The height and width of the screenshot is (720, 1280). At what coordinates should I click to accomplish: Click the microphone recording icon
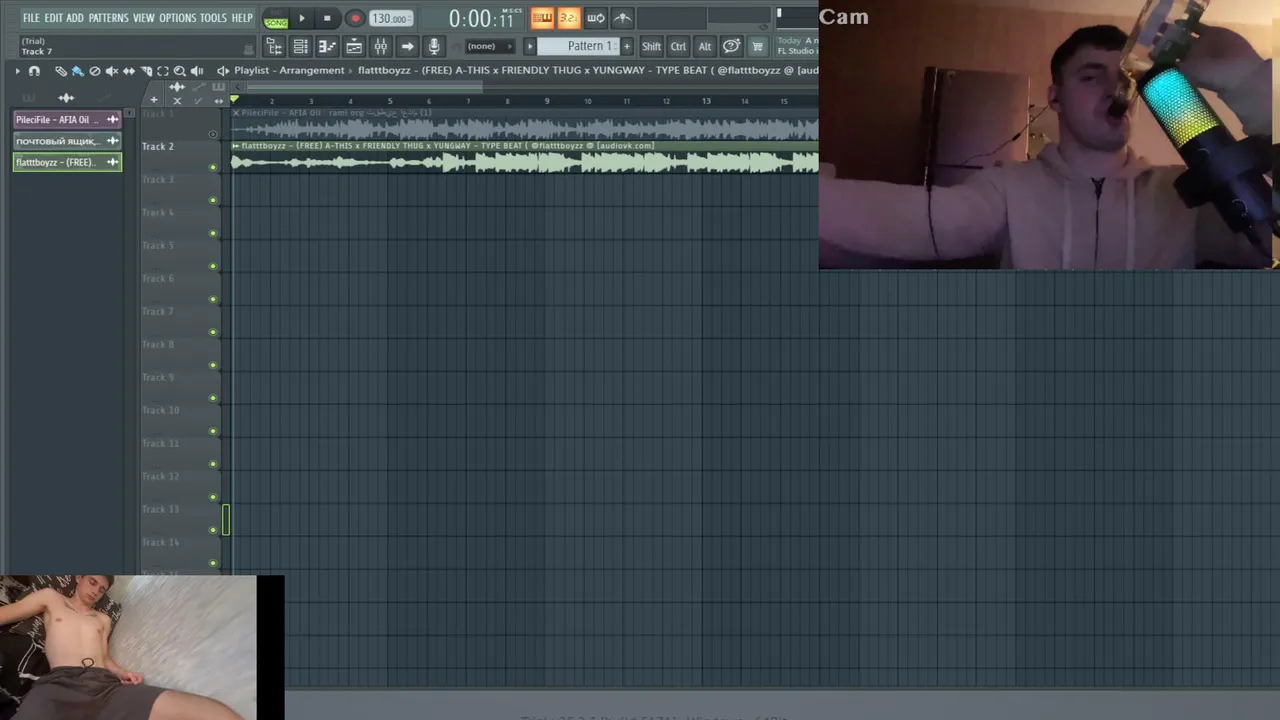(x=434, y=47)
